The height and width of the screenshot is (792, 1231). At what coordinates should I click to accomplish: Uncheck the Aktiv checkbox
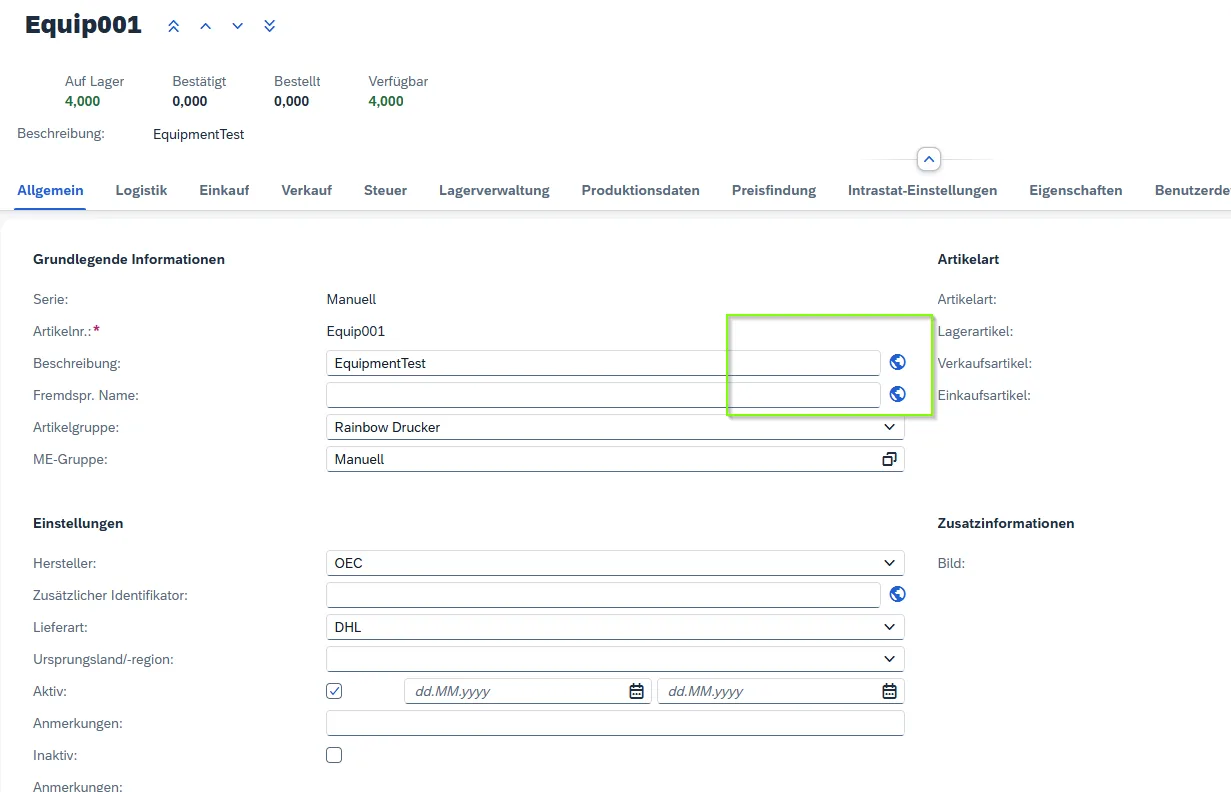coord(335,691)
